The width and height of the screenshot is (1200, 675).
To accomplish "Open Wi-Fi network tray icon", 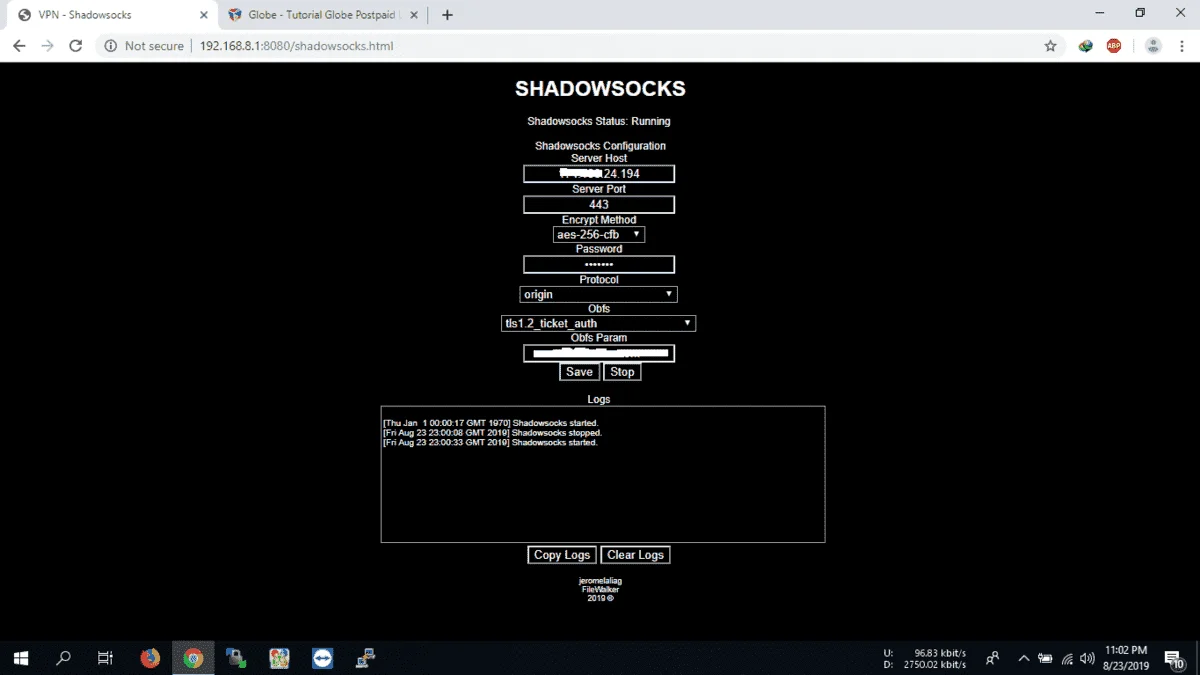I will coord(1068,658).
